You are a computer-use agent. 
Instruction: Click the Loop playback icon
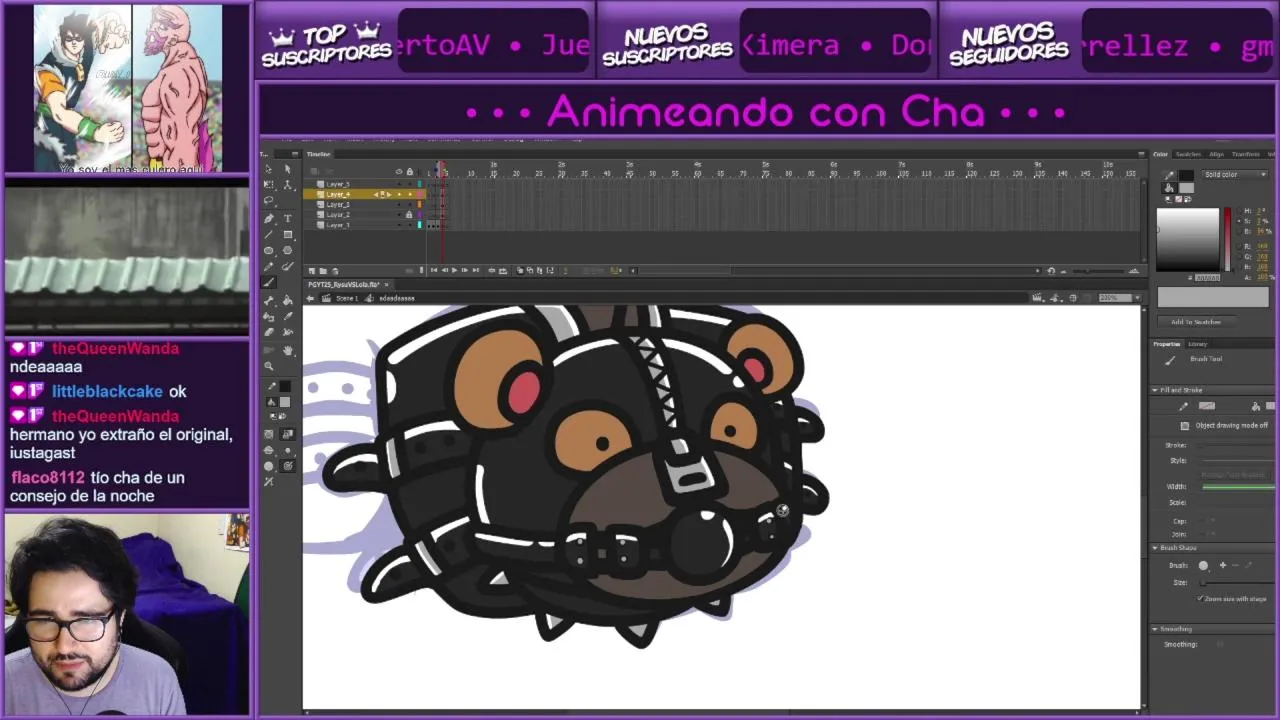pos(503,270)
